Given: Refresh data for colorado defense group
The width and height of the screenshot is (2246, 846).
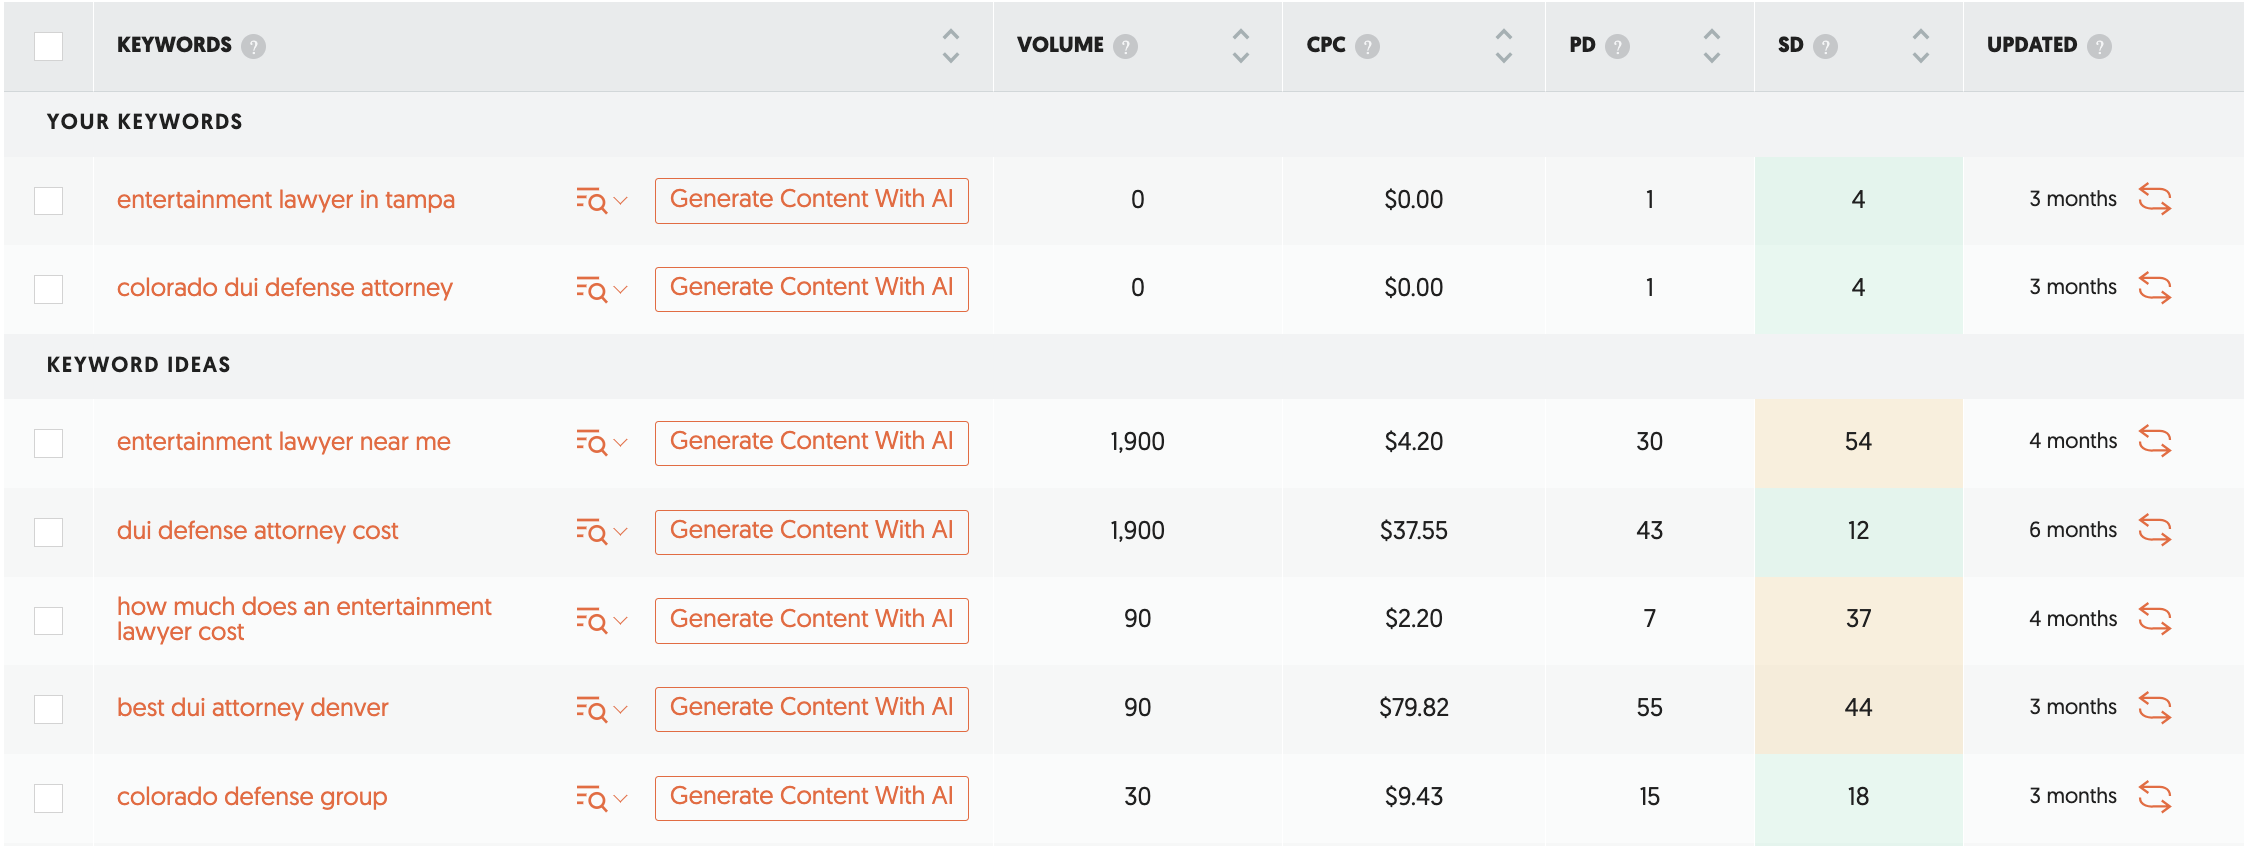Looking at the screenshot, I should pos(2154,797).
